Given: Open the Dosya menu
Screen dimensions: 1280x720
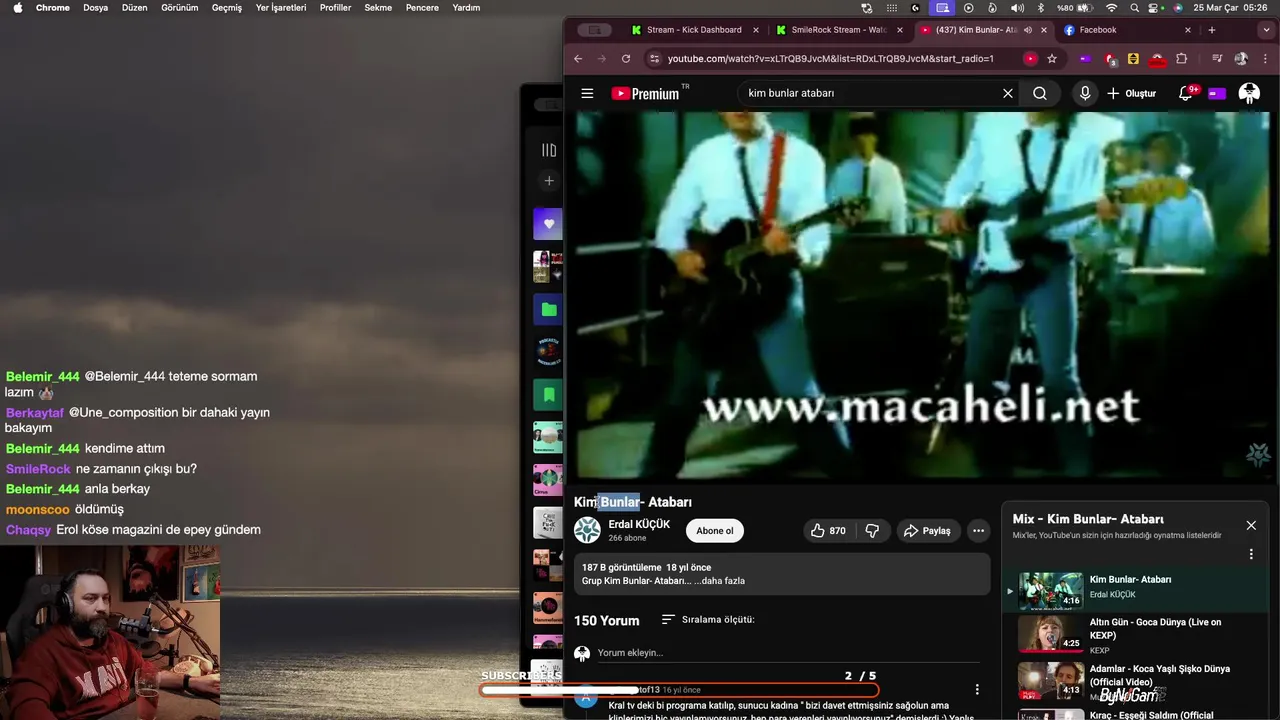Looking at the screenshot, I should 95,7.
